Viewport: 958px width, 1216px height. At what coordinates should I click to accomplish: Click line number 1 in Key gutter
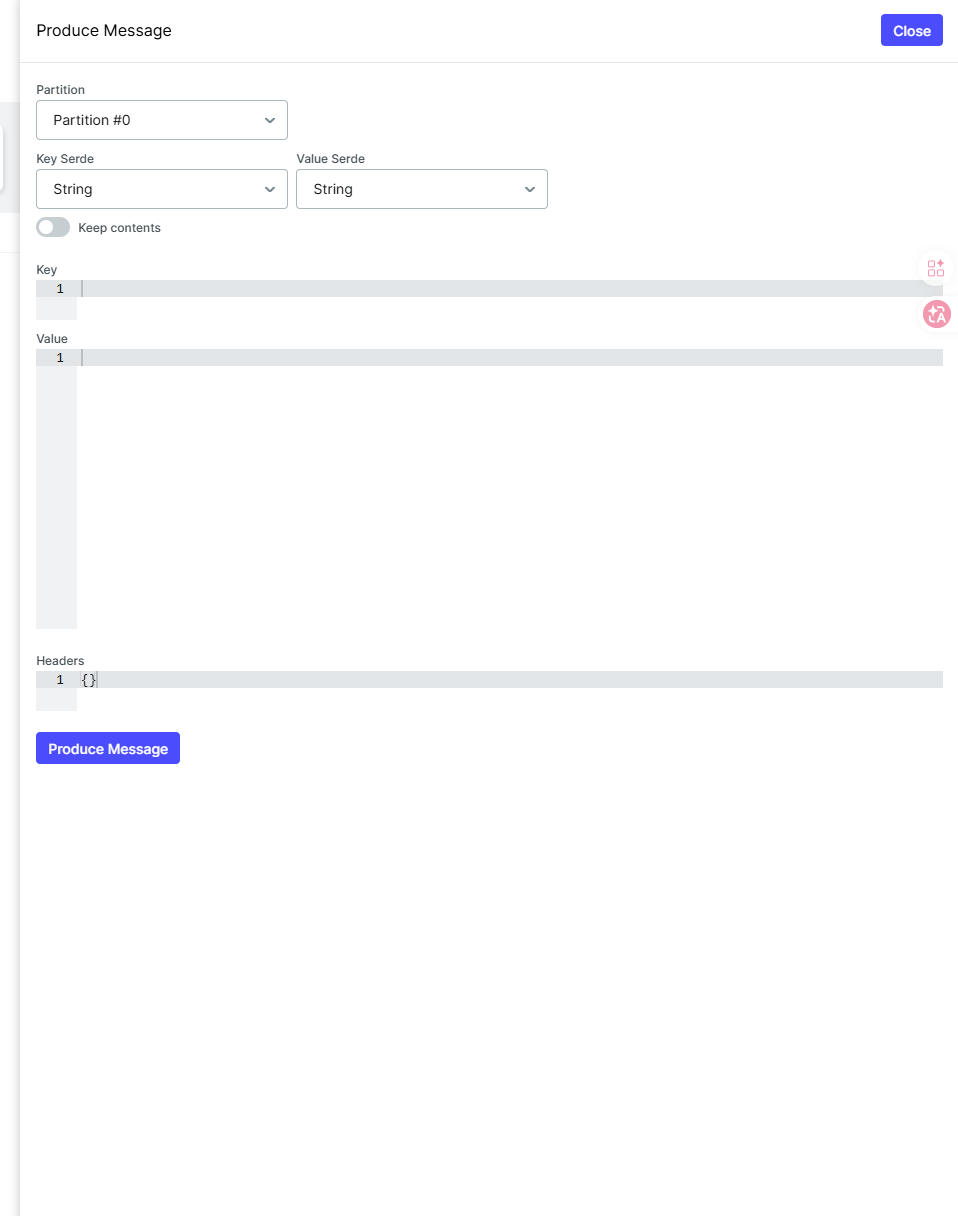pyautogui.click(x=60, y=289)
